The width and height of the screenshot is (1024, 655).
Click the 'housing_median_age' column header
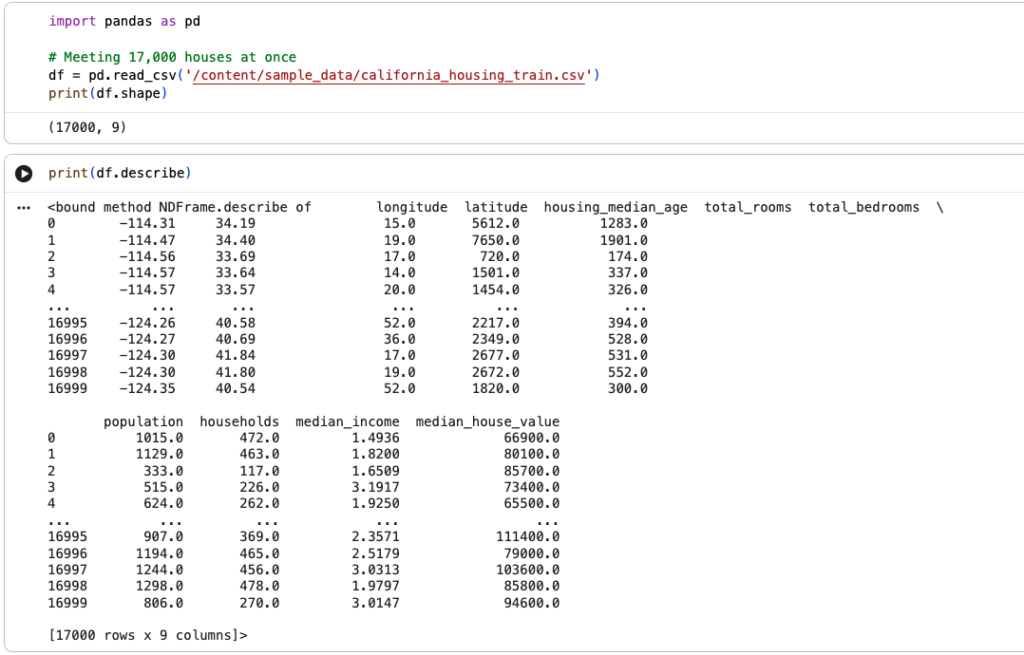coord(615,208)
